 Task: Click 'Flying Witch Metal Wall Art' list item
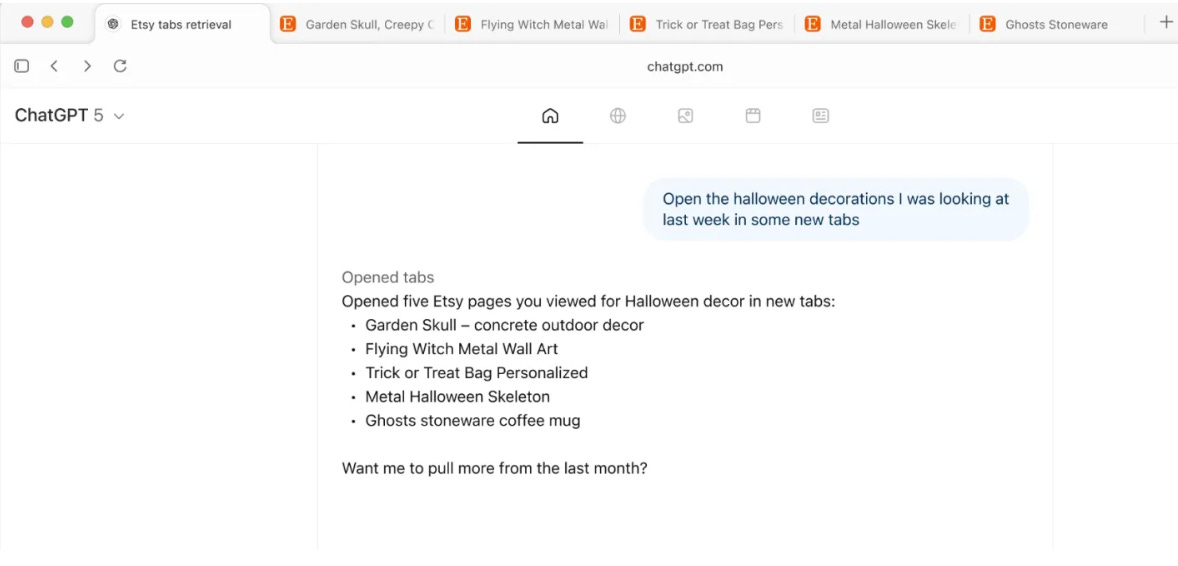pyautogui.click(x=461, y=350)
